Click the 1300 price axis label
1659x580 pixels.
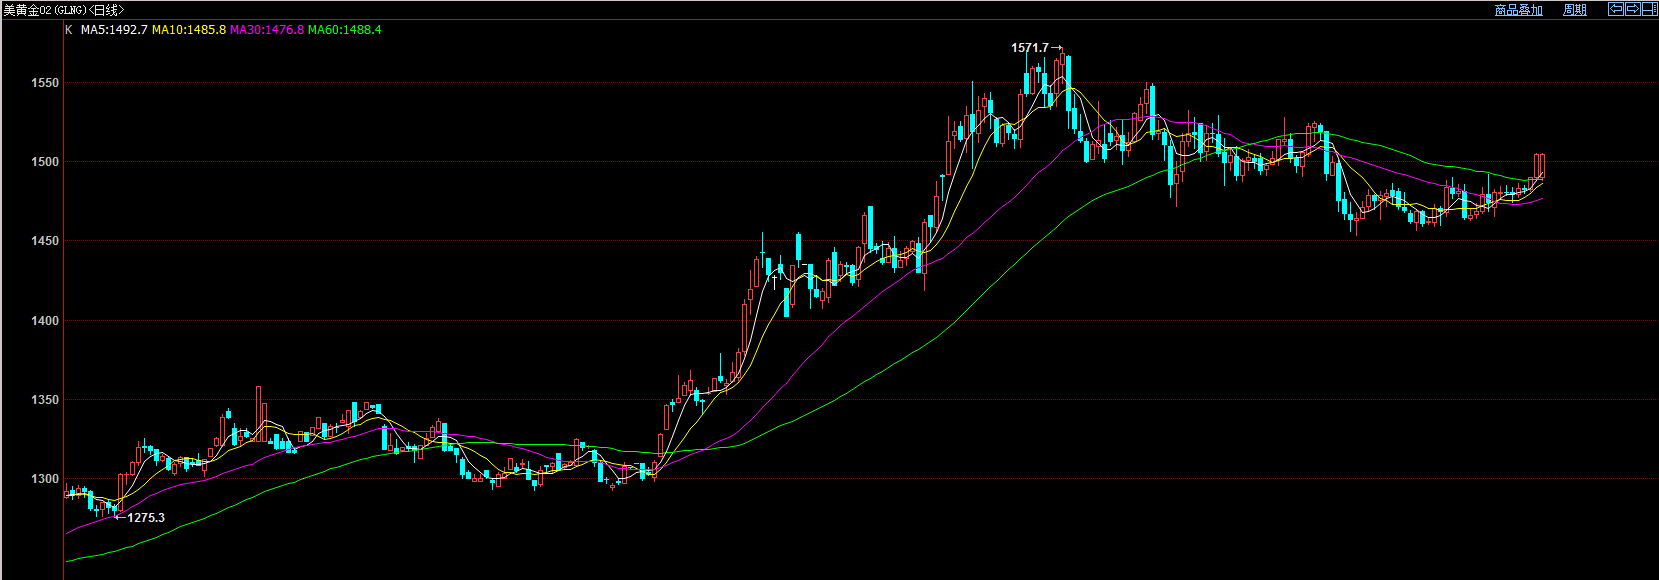click(46, 479)
